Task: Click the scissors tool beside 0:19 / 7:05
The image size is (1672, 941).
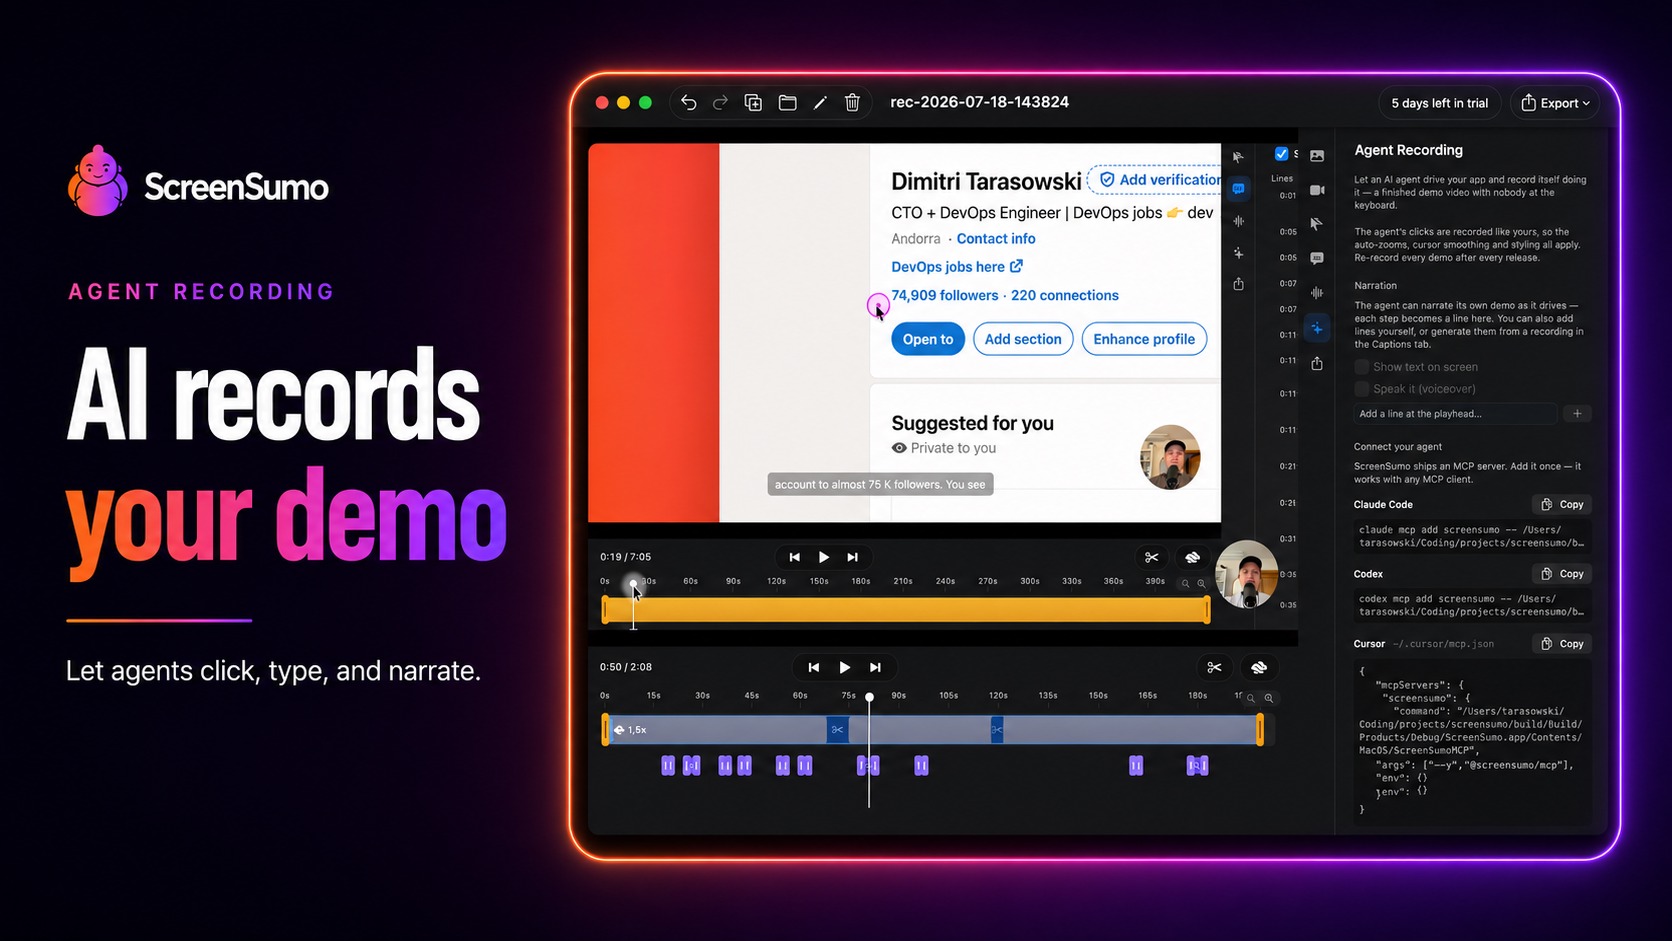Action: [x=1152, y=557]
